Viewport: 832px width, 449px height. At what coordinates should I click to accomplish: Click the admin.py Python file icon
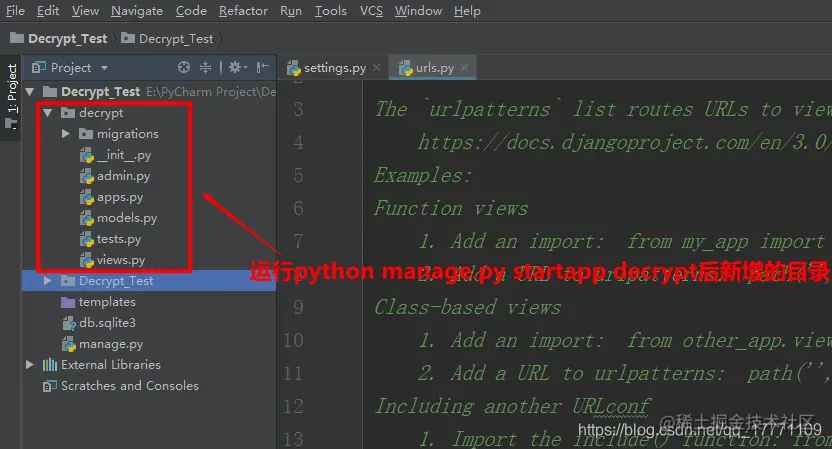(86, 176)
